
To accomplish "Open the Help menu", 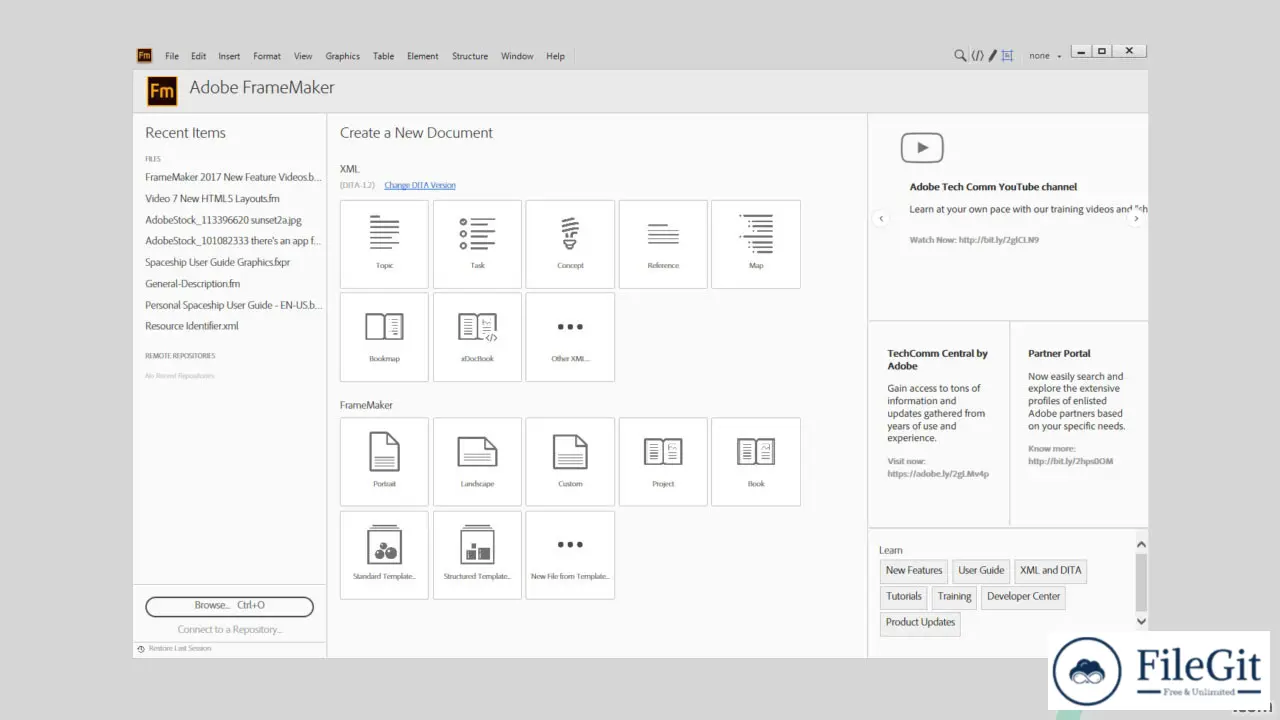I will coord(555,56).
